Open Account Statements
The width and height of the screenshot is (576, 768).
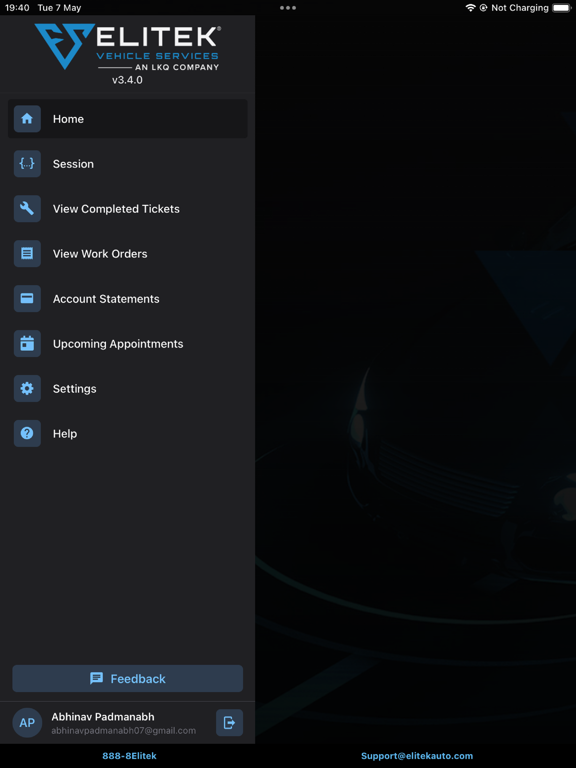[127, 298]
